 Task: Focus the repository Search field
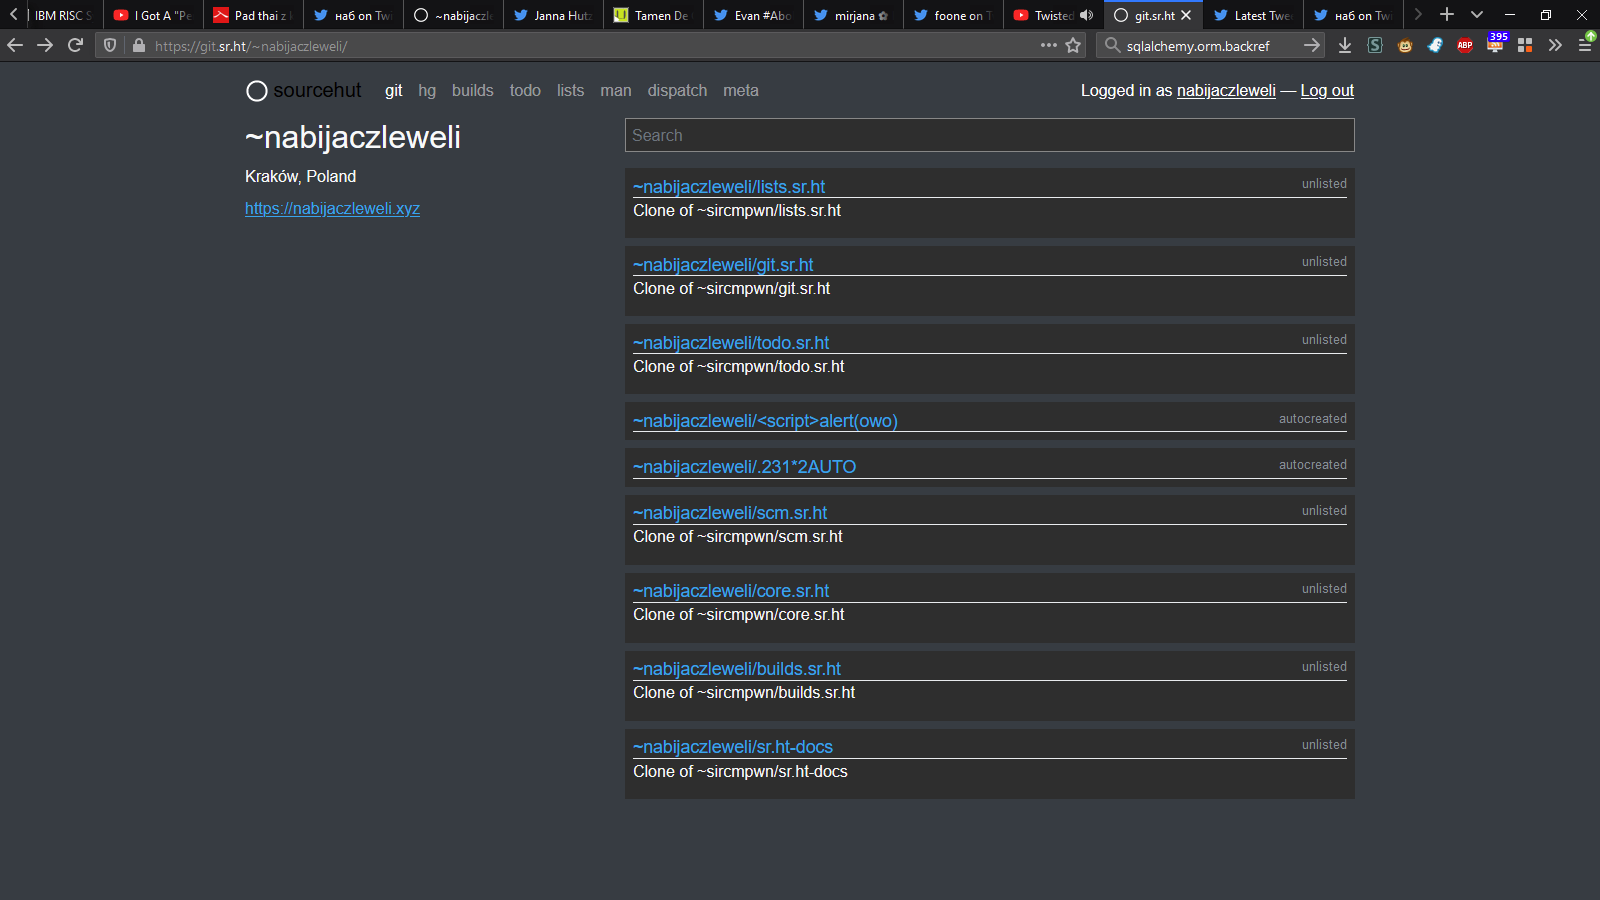pyautogui.click(x=989, y=135)
